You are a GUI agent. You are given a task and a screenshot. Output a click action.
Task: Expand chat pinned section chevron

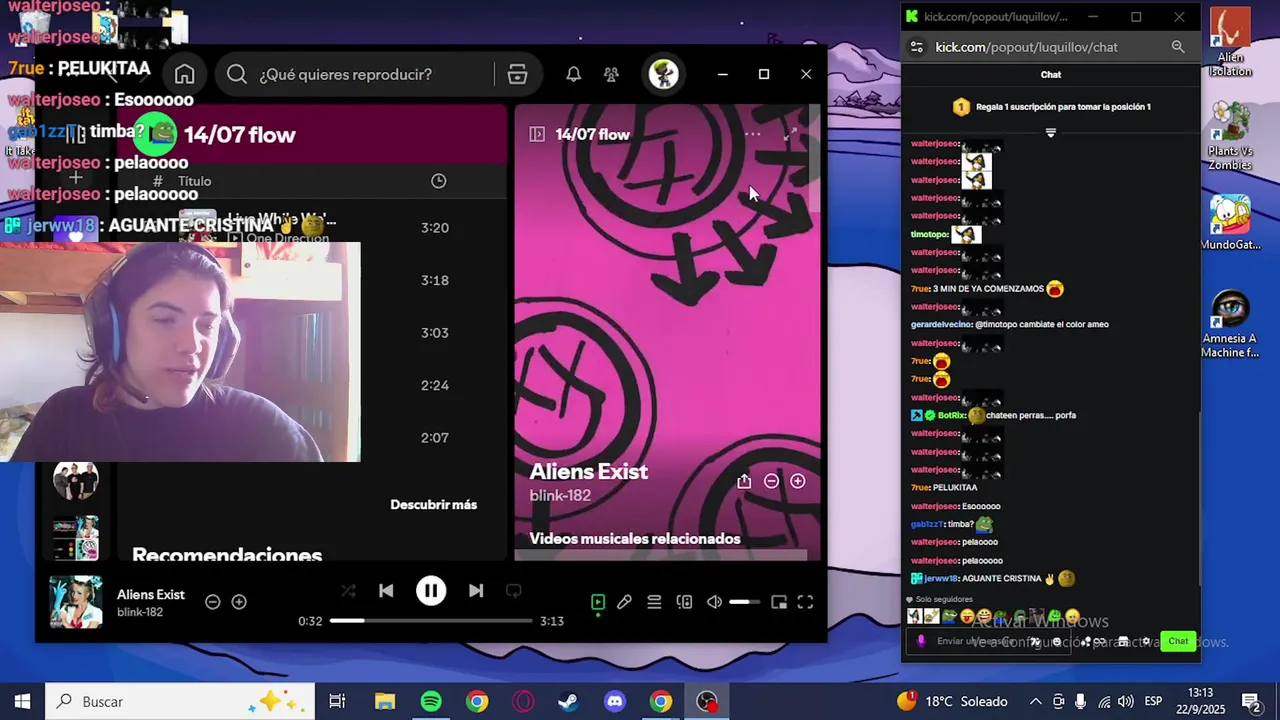[x=1050, y=133]
